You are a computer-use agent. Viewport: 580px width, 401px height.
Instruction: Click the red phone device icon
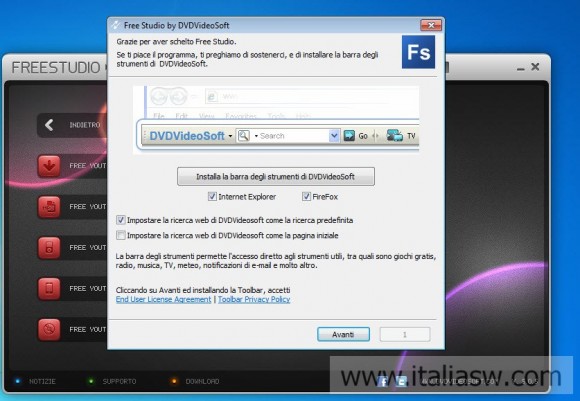pos(49,289)
